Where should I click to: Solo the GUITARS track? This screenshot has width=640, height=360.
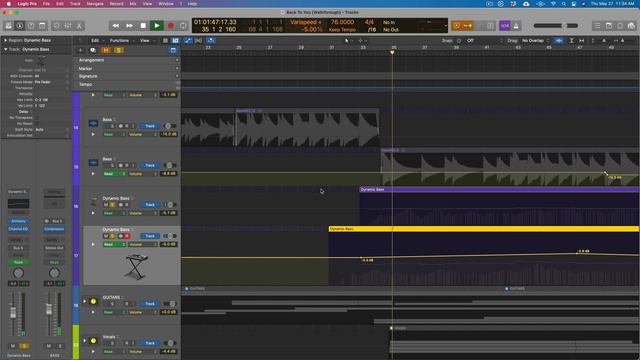tap(113, 304)
